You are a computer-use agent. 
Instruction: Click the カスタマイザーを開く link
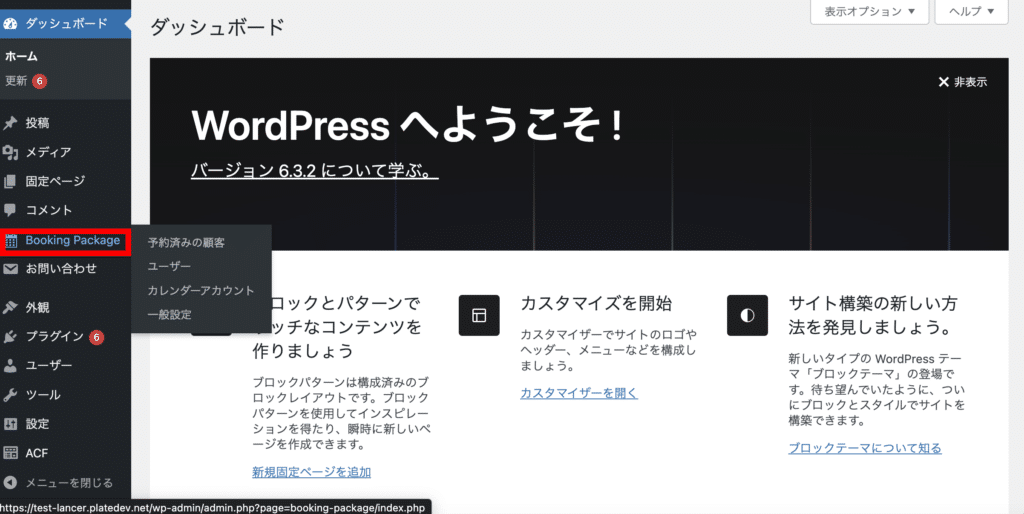578,393
